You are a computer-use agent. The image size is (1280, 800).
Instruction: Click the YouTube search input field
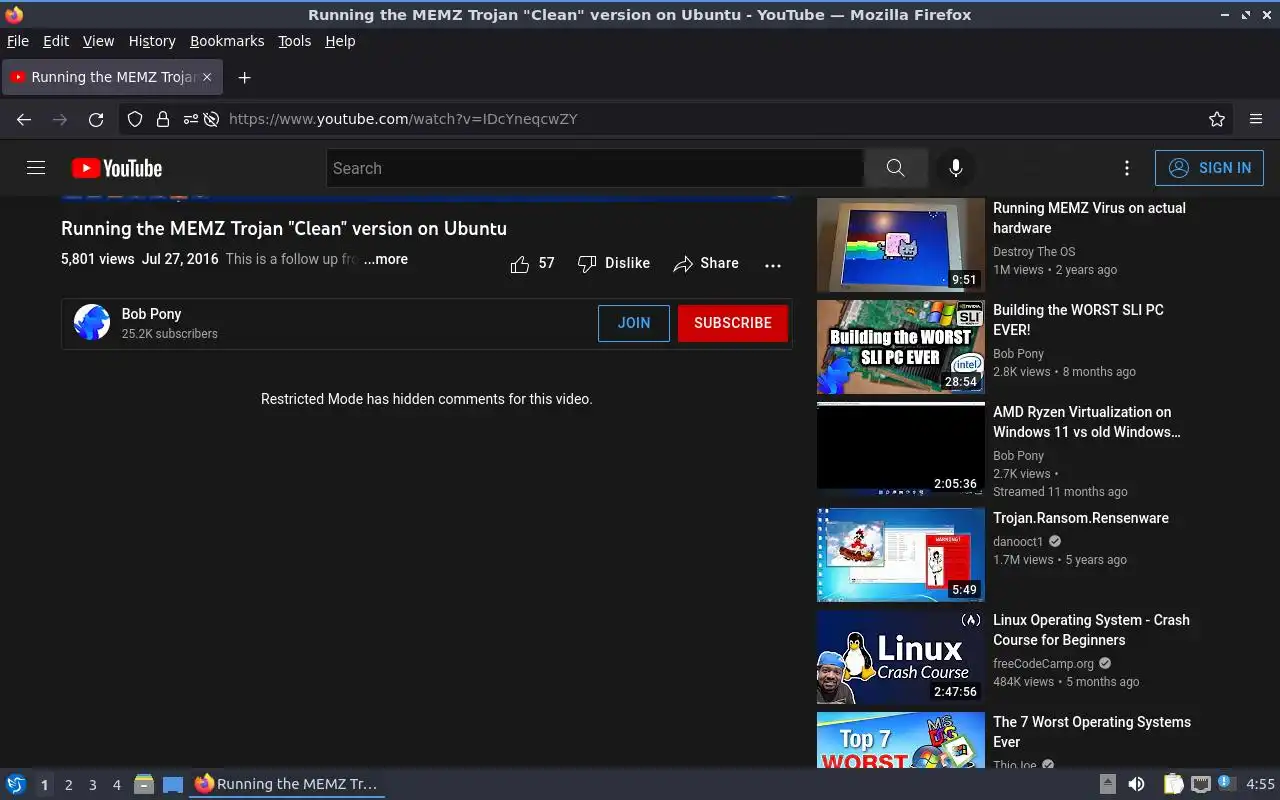click(595, 168)
